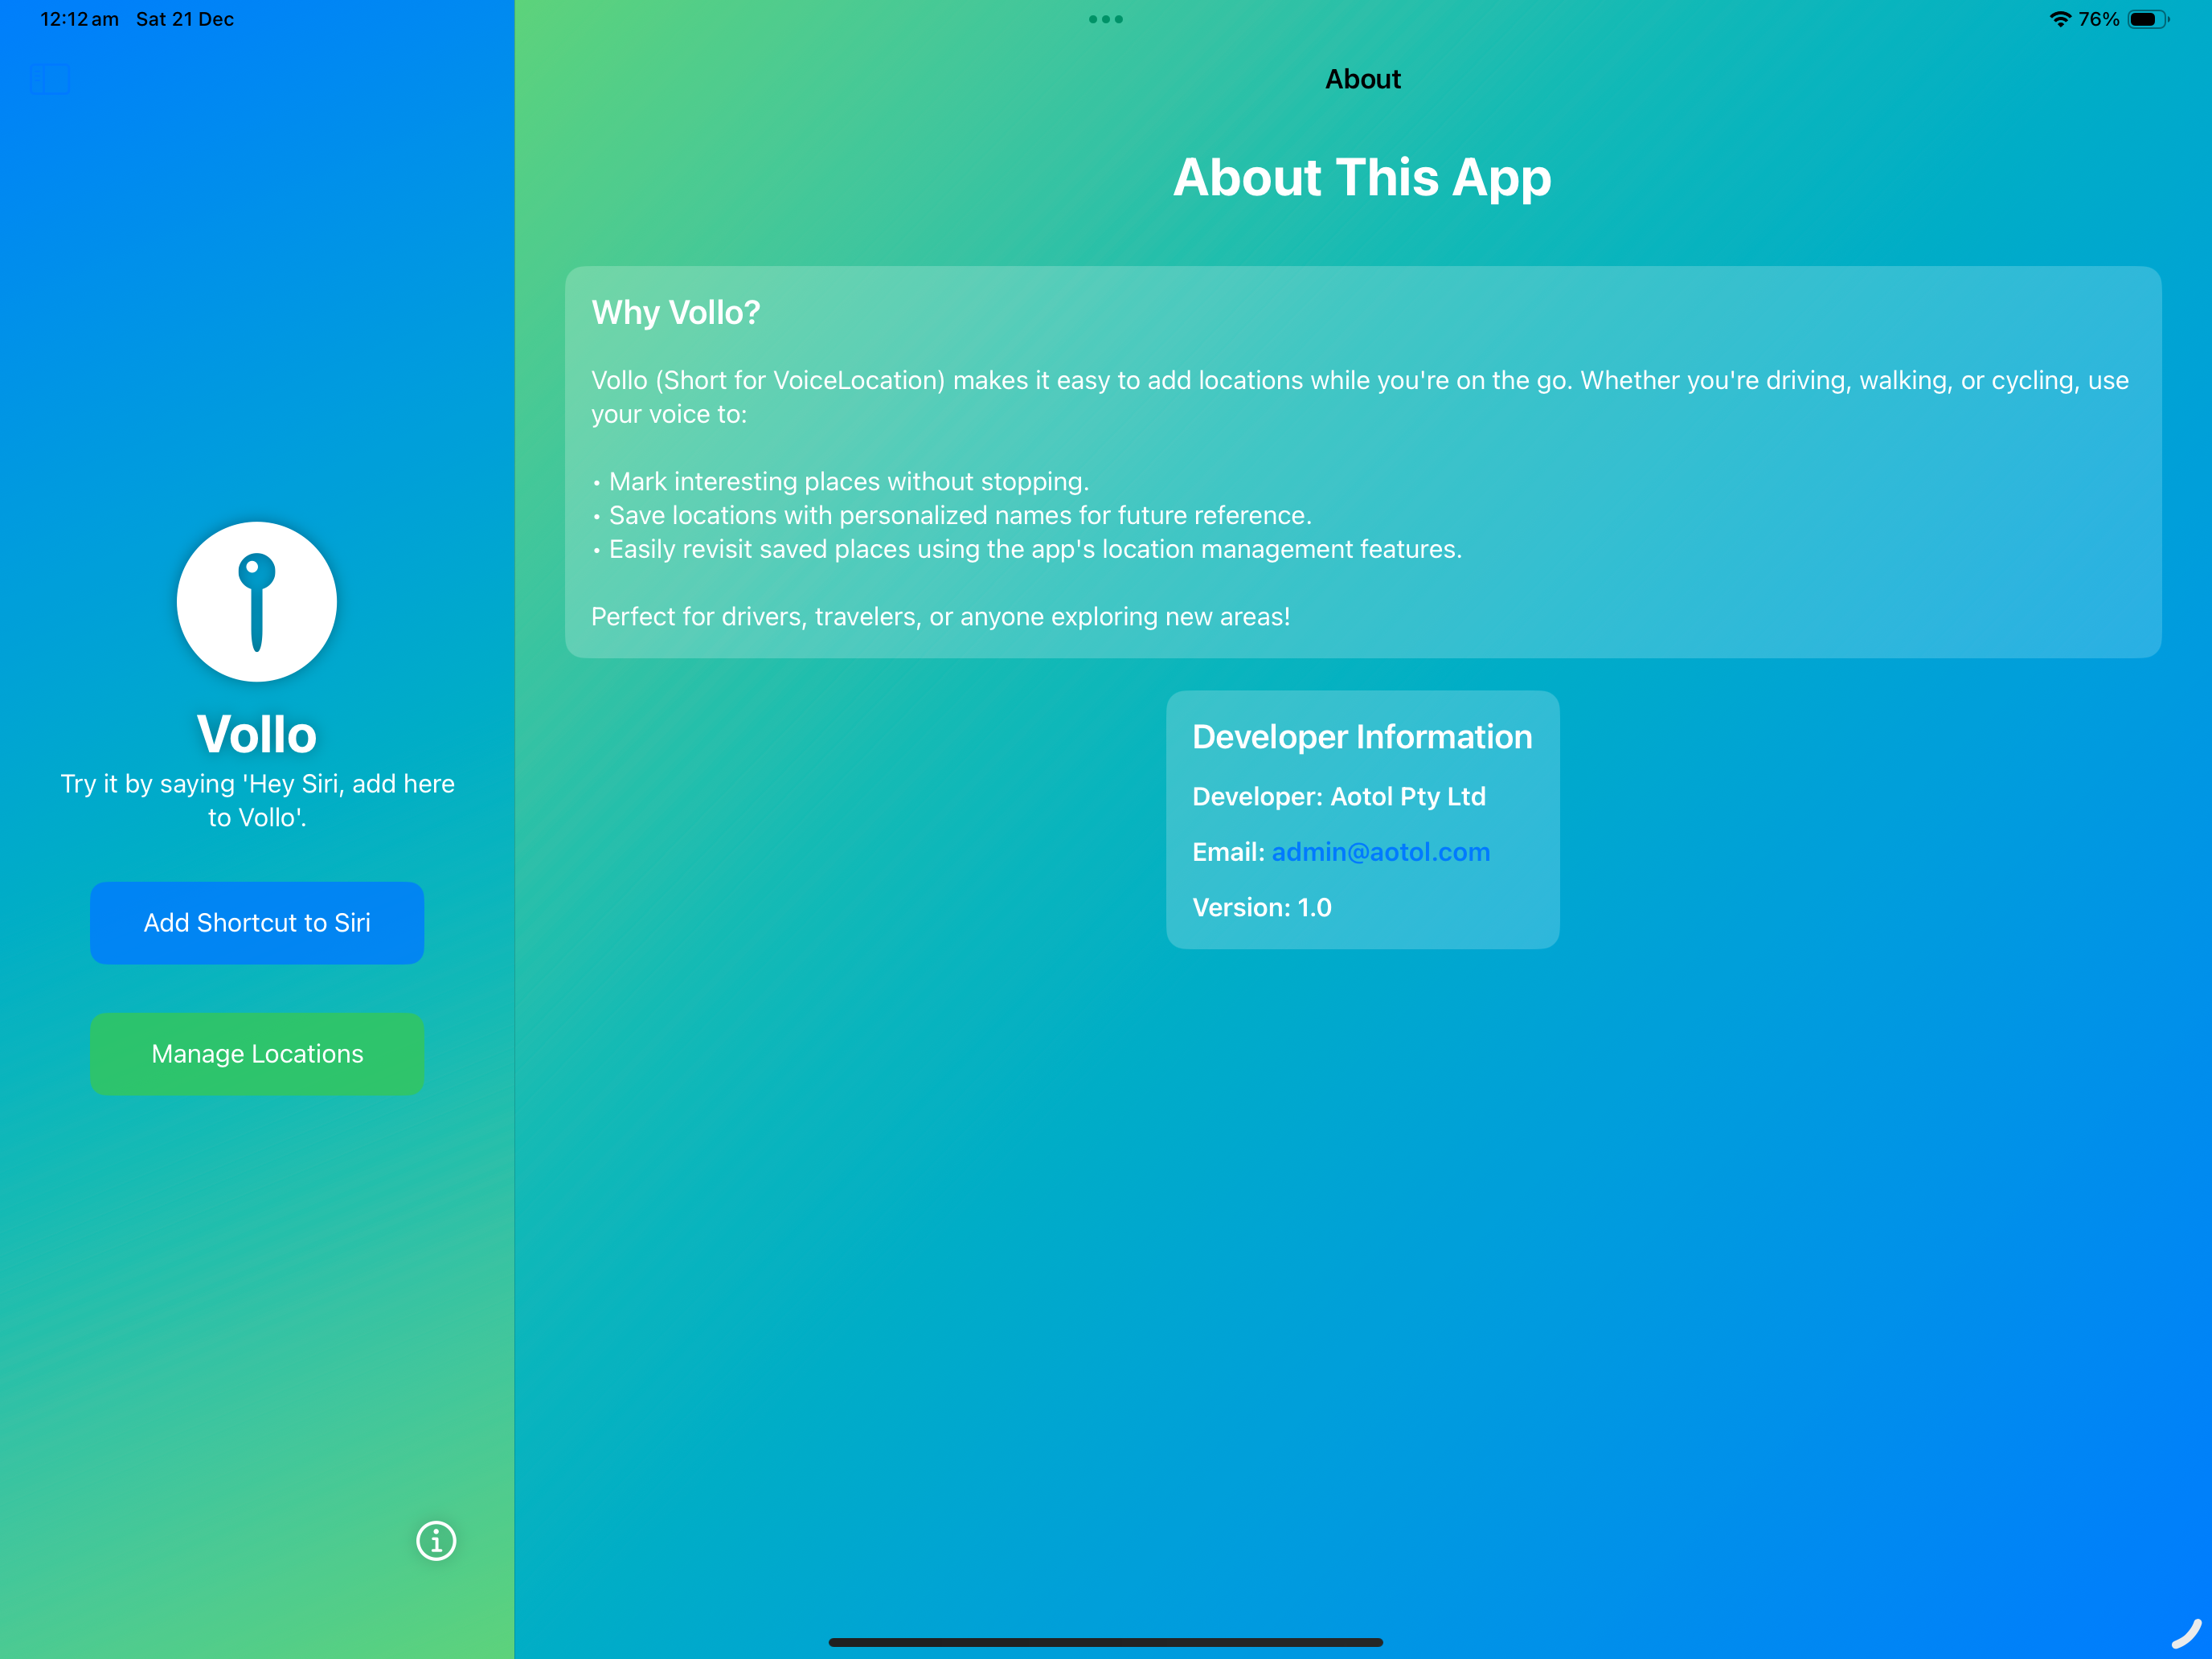The width and height of the screenshot is (2212, 1659).
Task: Tap 'Version: 1.0' text
Action: pos(1262,908)
